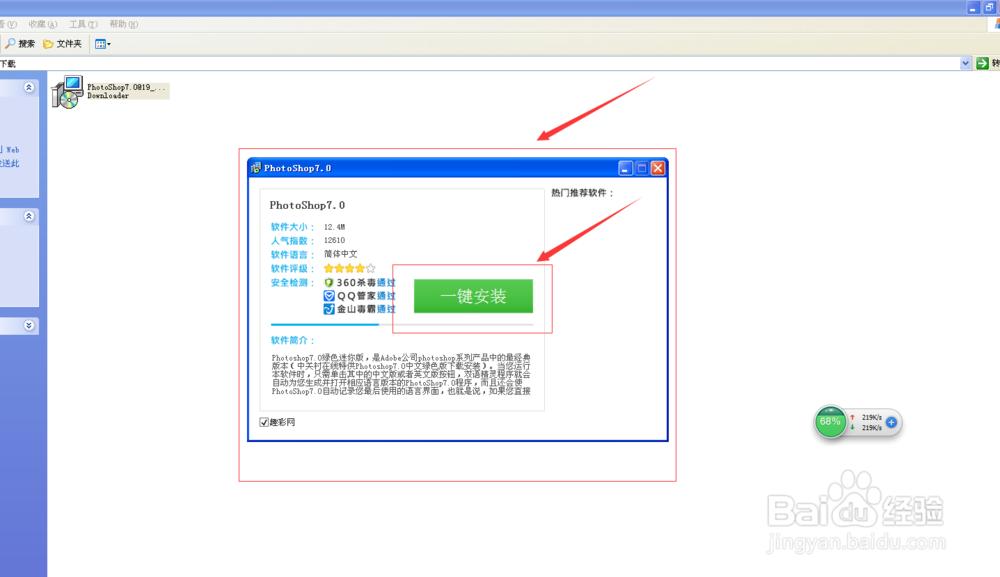Open the 工具 menu in Explorer
1000x577 pixels.
[84, 24]
